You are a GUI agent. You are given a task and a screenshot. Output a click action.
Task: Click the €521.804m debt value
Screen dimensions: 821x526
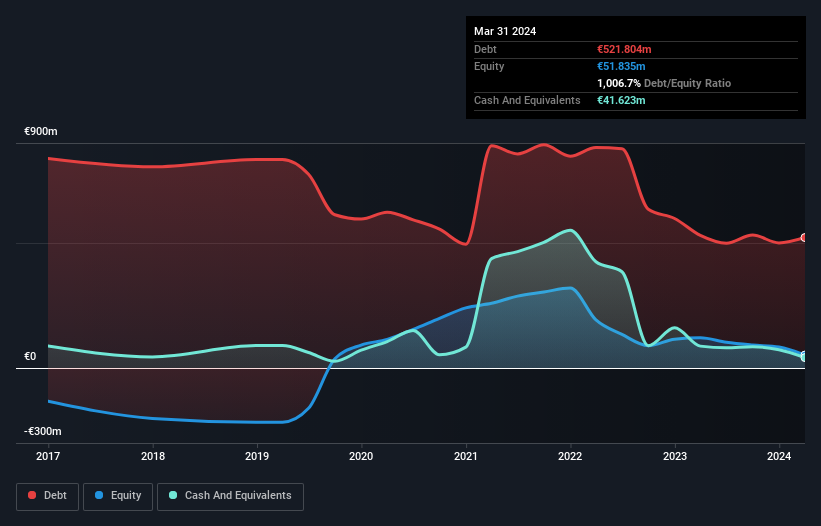[624, 49]
